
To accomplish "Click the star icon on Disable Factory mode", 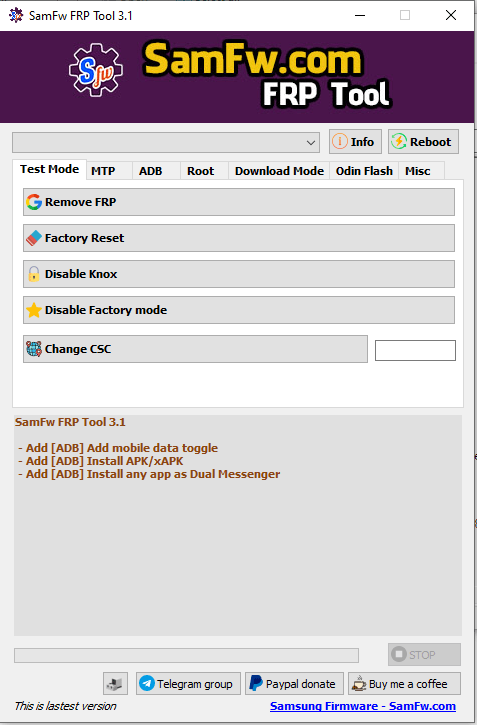I will click(x=34, y=310).
